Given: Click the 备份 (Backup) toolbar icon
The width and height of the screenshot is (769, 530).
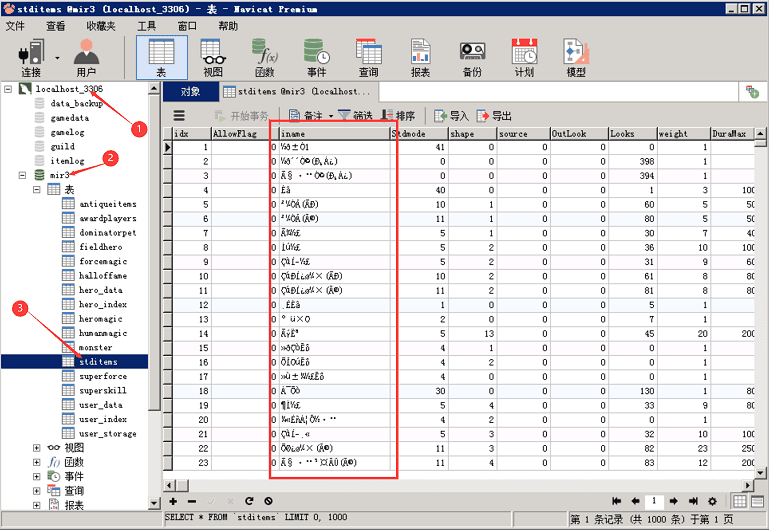Looking at the screenshot, I should (472, 57).
